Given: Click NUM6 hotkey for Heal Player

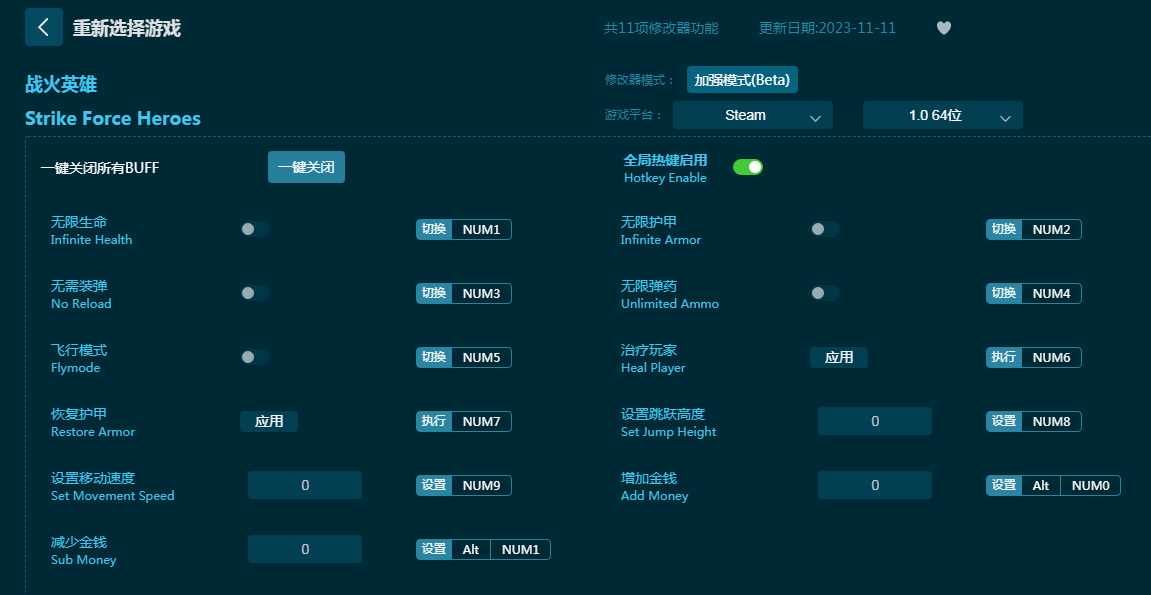Looking at the screenshot, I should pos(1051,357).
